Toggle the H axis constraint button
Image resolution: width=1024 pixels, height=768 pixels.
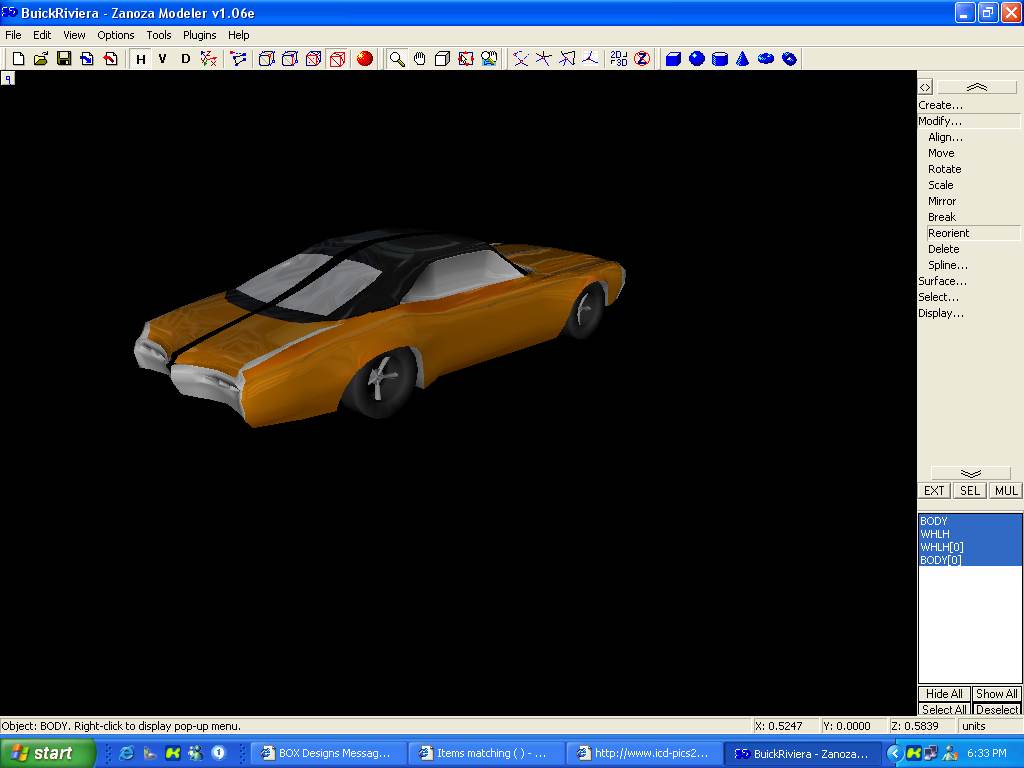[141, 59]
